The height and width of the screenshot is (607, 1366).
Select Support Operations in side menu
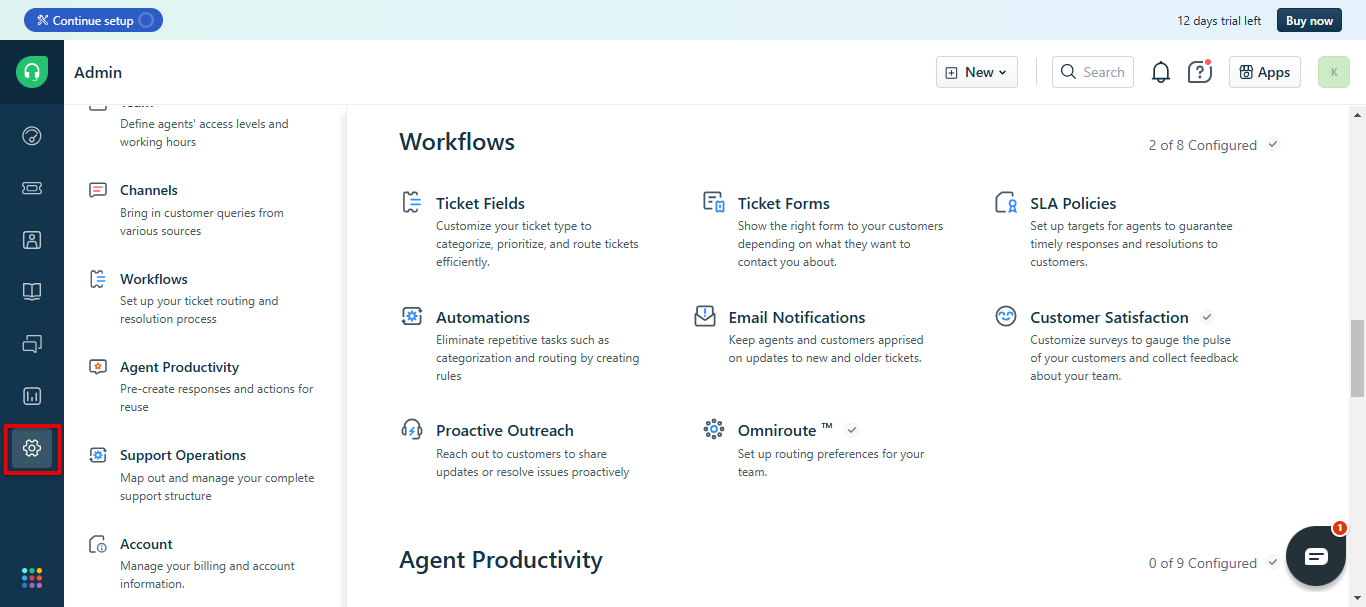183,455
